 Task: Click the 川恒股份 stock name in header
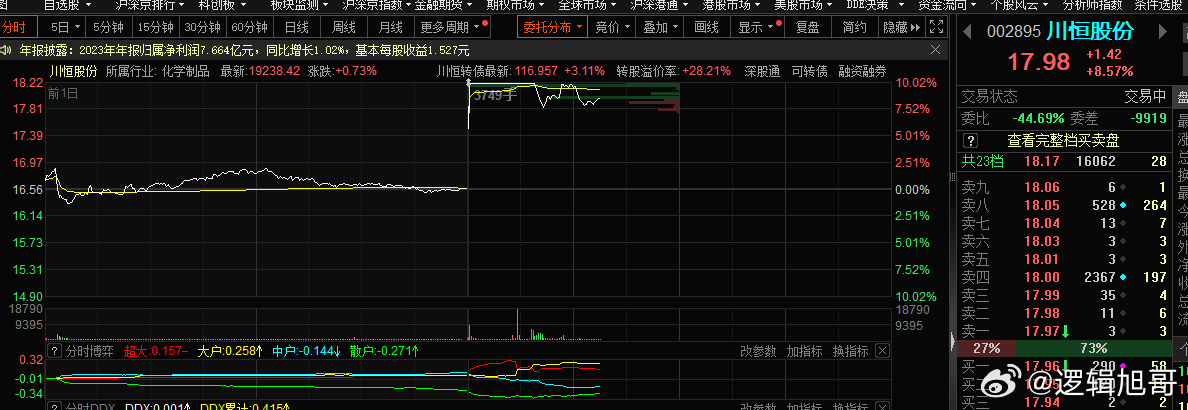tap(1090, 32)
